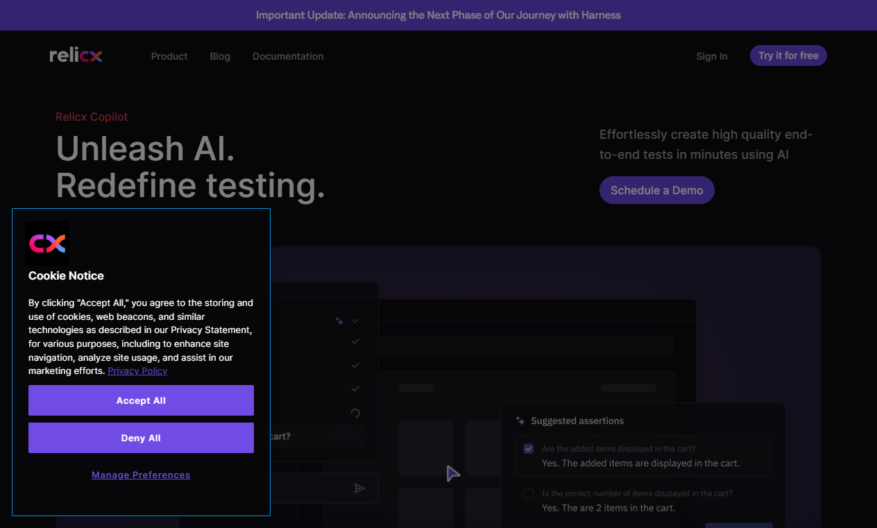The width and height of the screenshot is (877, 528).
Task: Accept all cookies
Action: pyautogui.click(x=141, y=400)
